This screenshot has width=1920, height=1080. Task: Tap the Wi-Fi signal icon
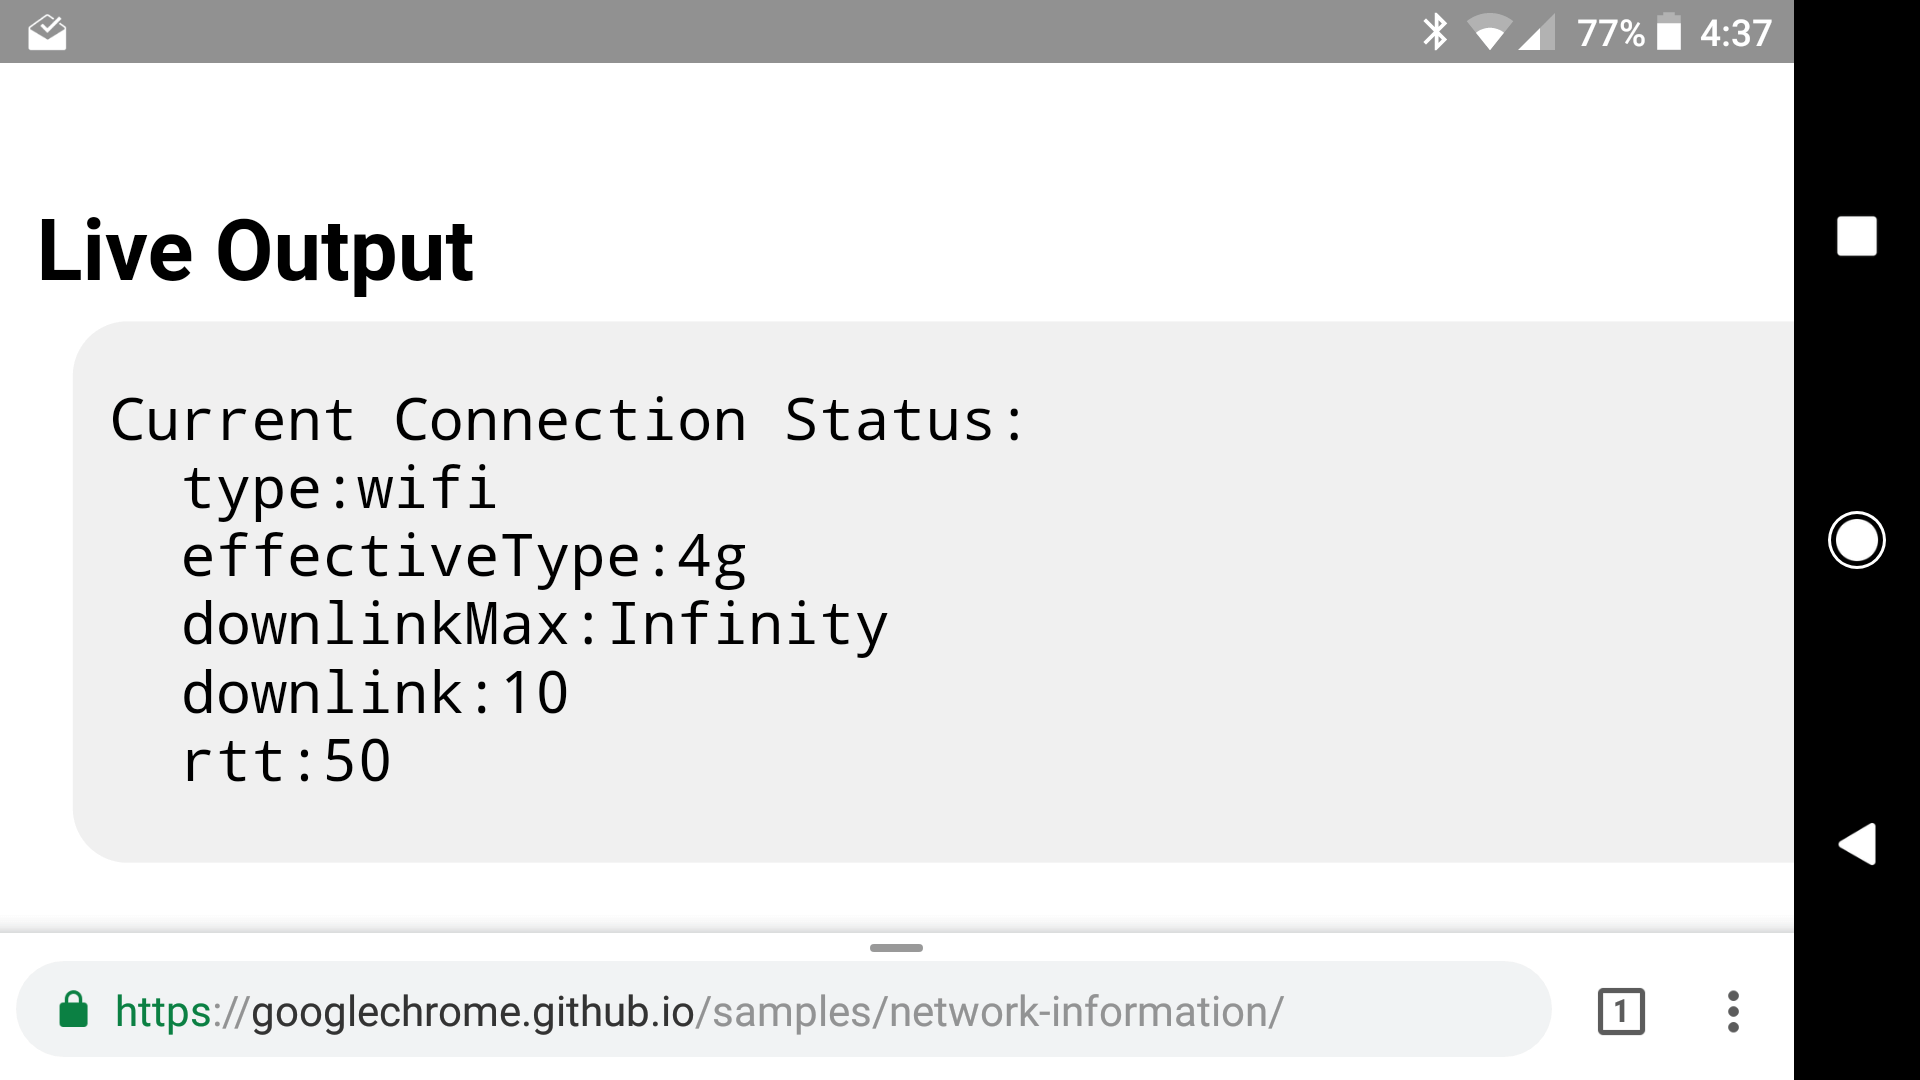click(1489, 33)
